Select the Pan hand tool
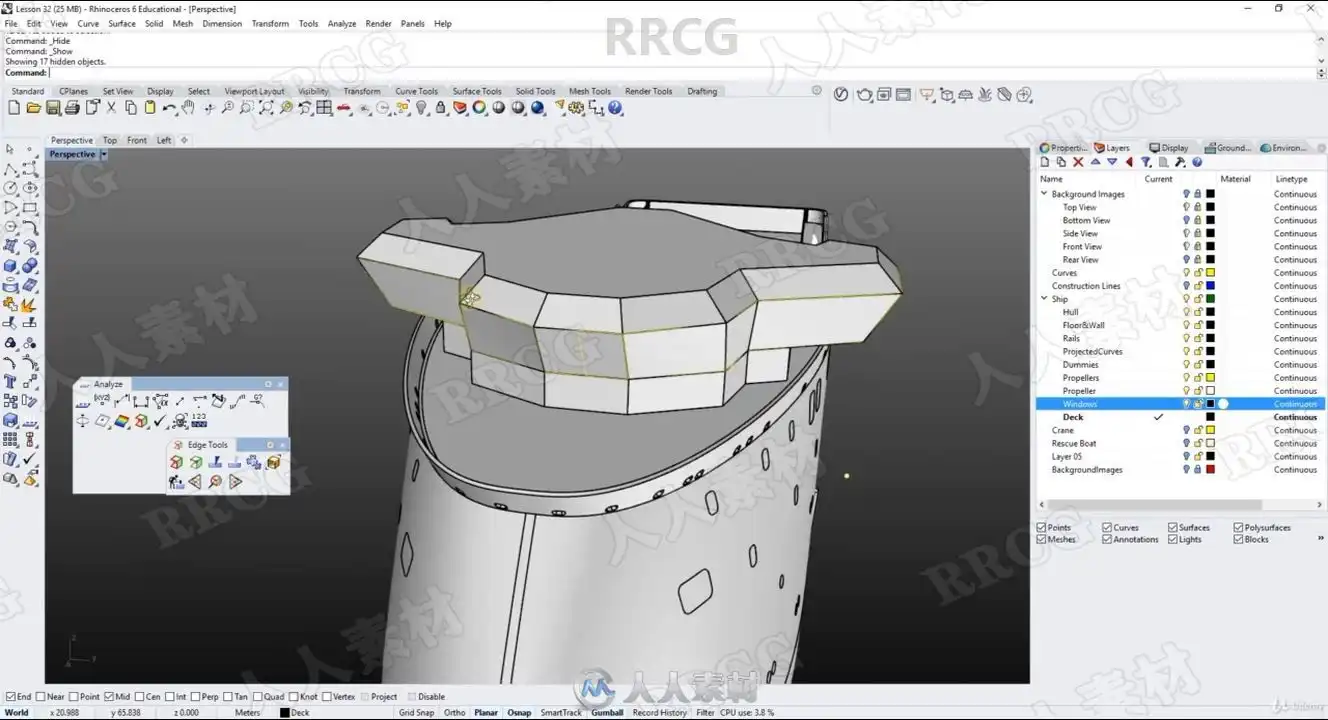The height and width of the screenshot is (720, 1328). point(188,107)
